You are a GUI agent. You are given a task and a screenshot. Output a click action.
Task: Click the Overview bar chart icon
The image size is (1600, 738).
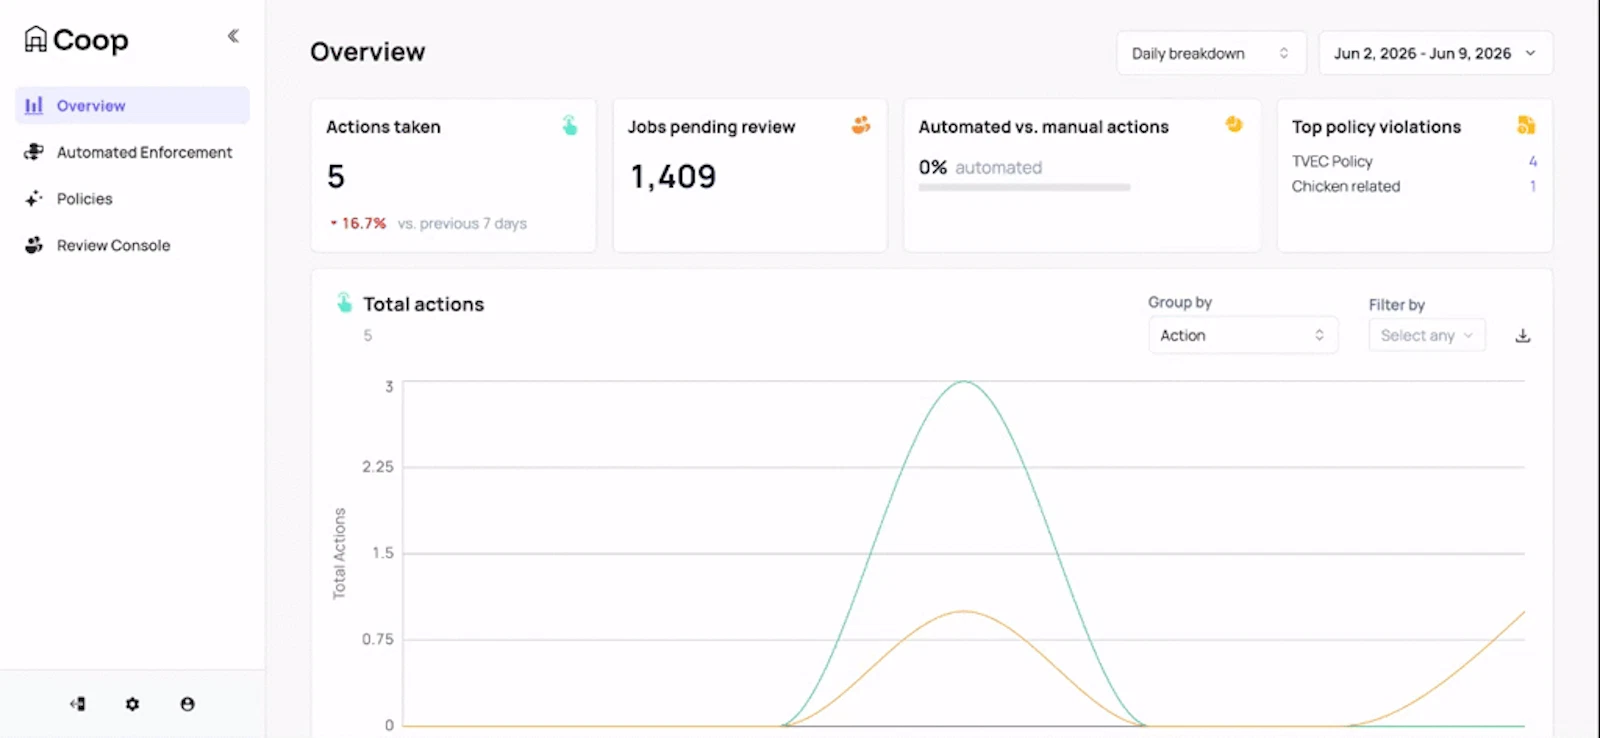[x=34, y=105]
